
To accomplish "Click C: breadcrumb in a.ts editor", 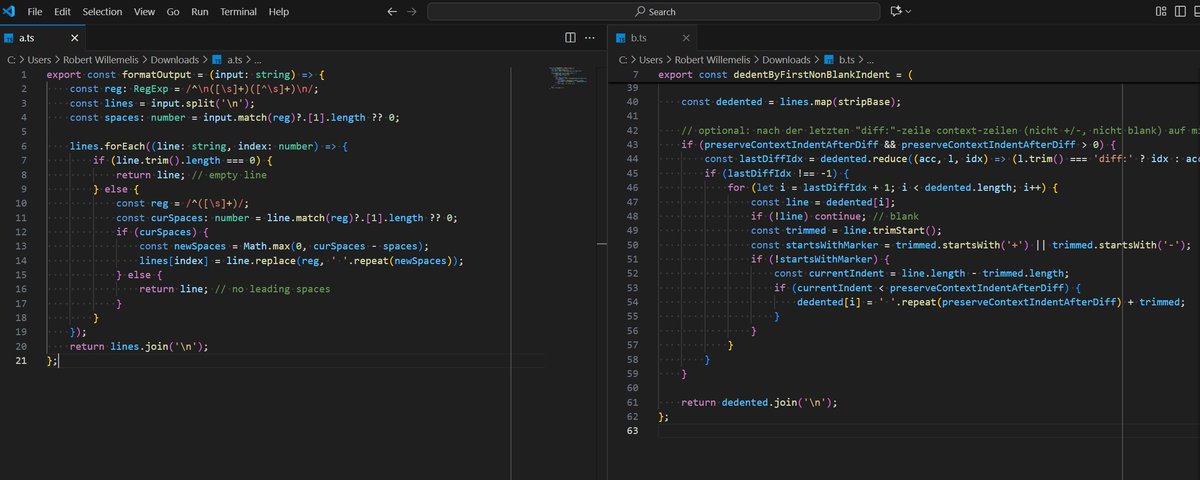I will click(11, 60).
